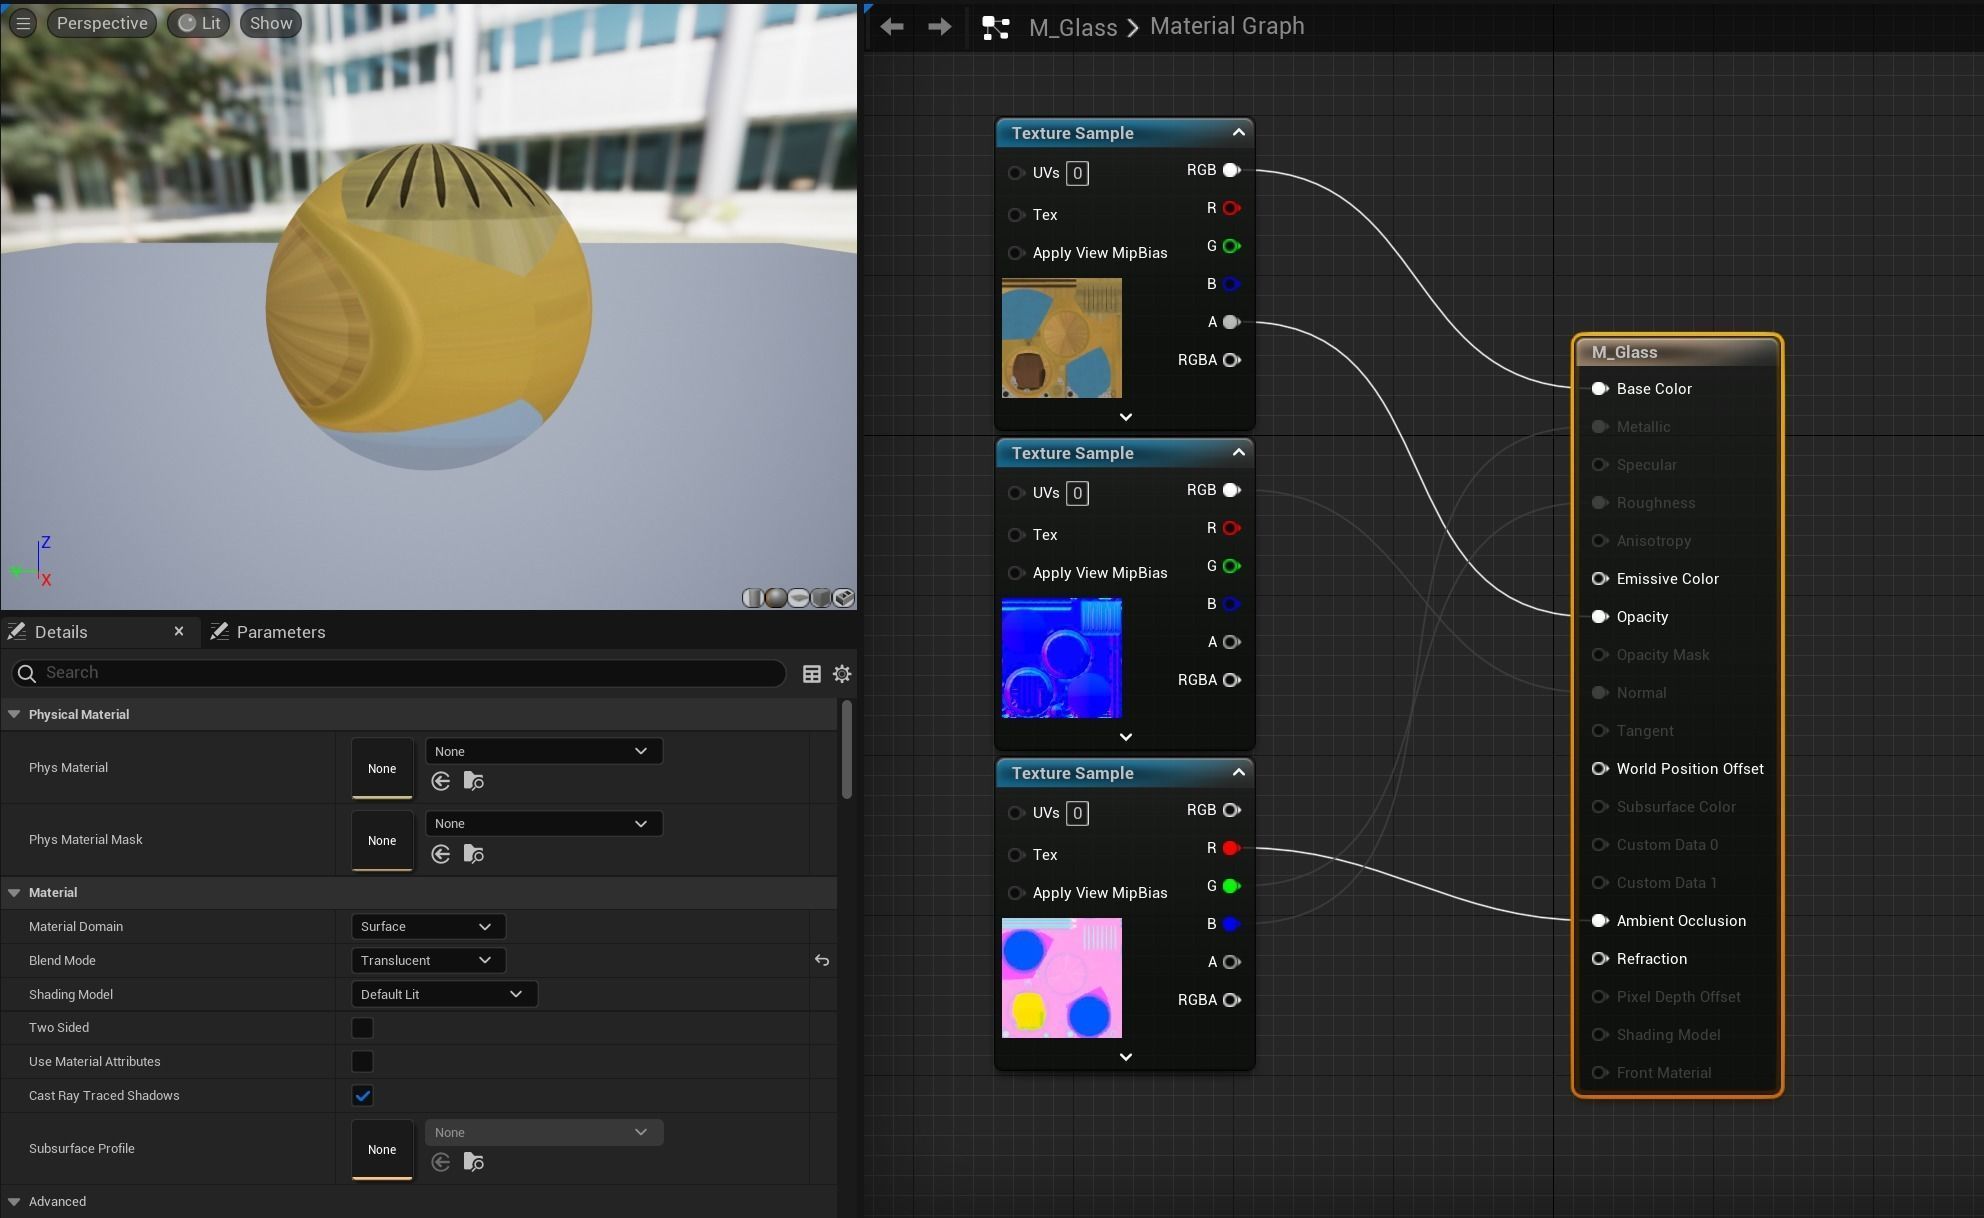Collapse the Physical Material section
1984x1218 pixels.
(14, 714)
